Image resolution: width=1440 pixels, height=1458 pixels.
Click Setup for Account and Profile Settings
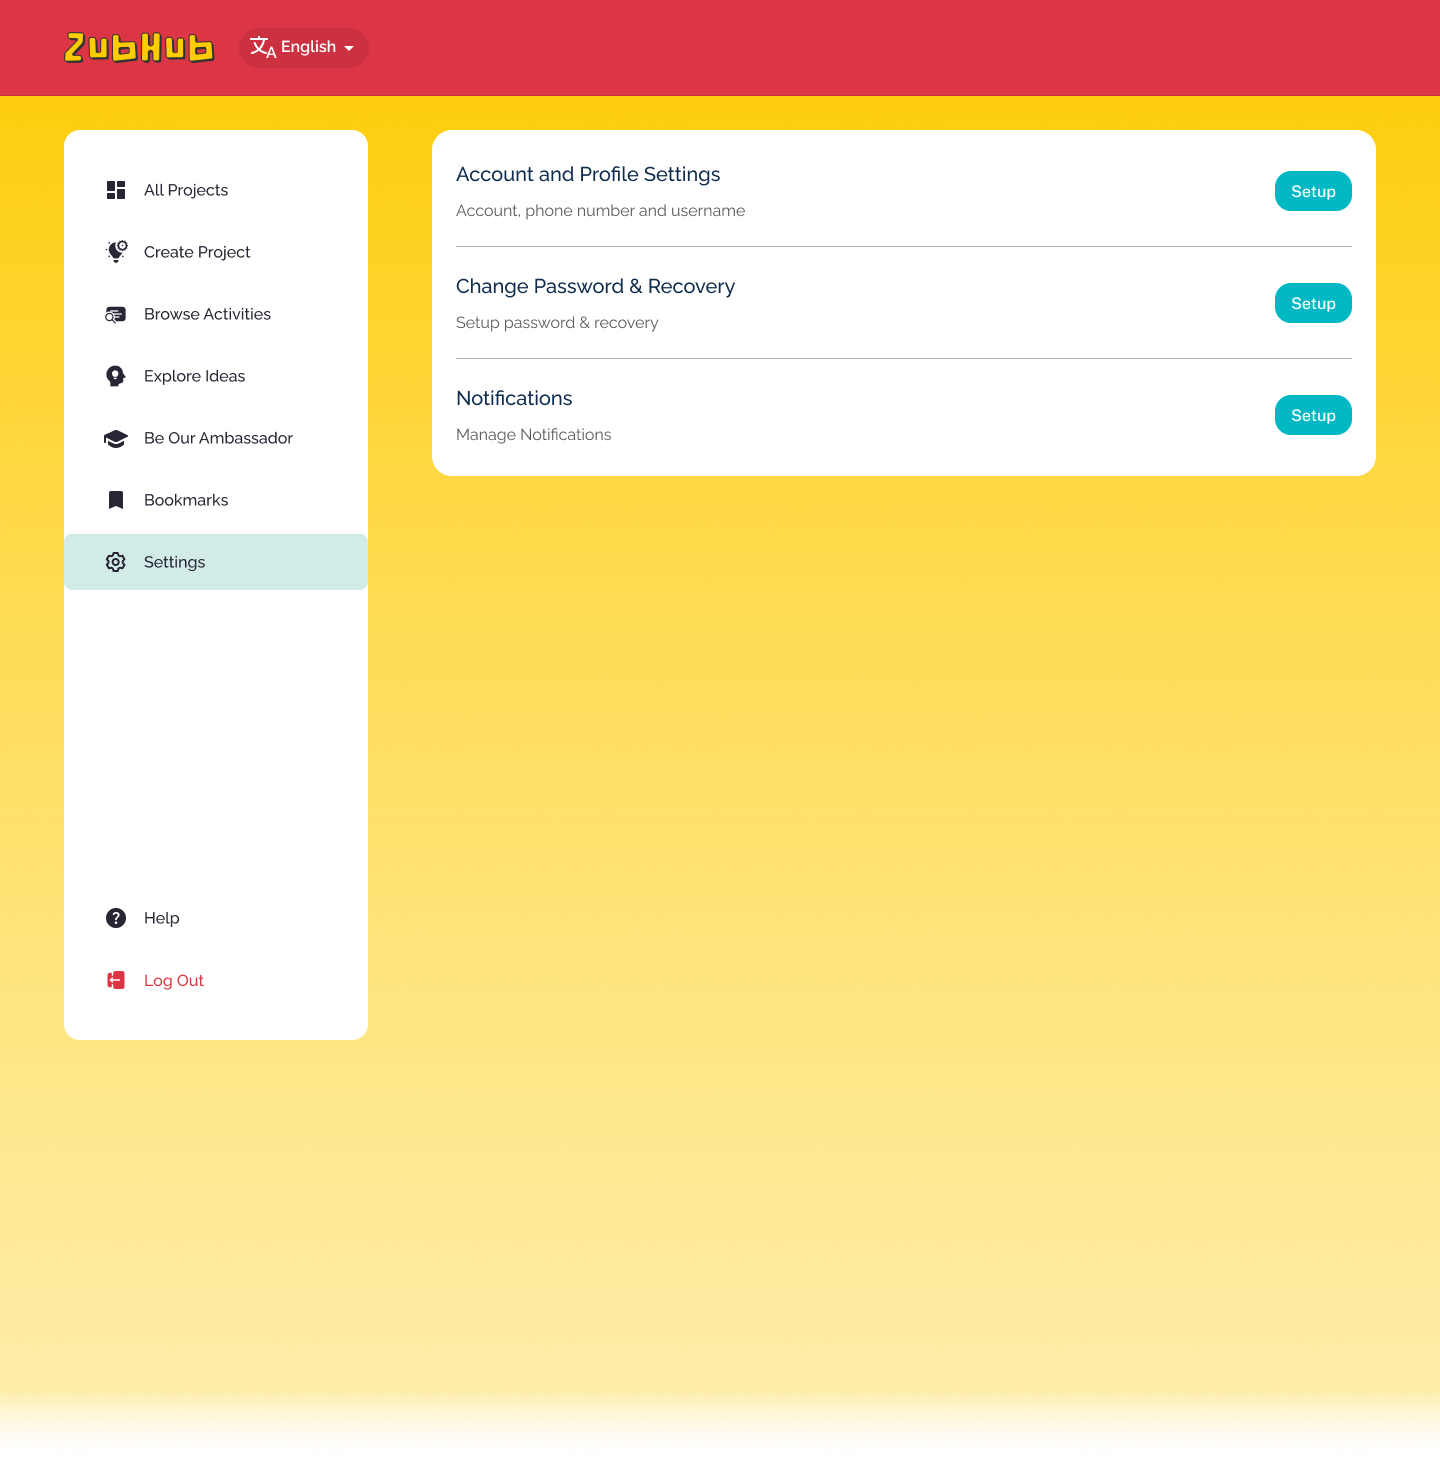tap(1313, 191)
